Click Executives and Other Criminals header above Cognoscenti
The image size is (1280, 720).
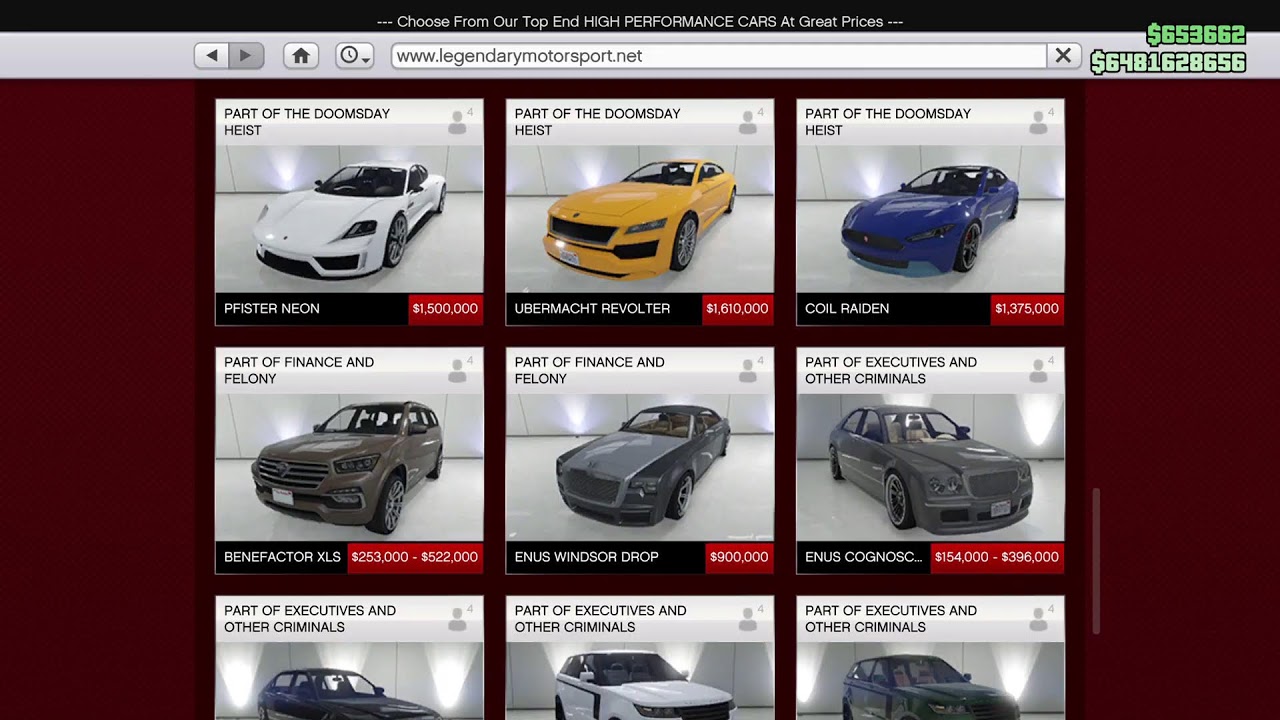pyautogui.click(x=891, y=370)
